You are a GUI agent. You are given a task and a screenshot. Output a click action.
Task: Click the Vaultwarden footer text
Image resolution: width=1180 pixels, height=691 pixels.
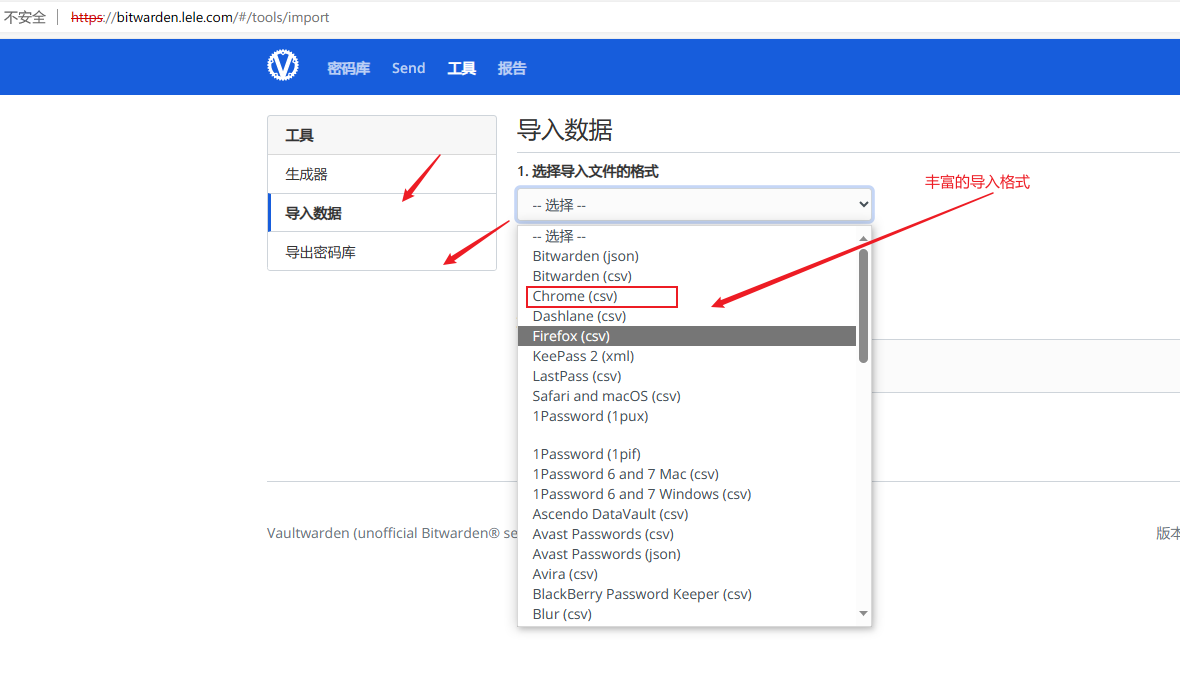click(x=392, y=533)
